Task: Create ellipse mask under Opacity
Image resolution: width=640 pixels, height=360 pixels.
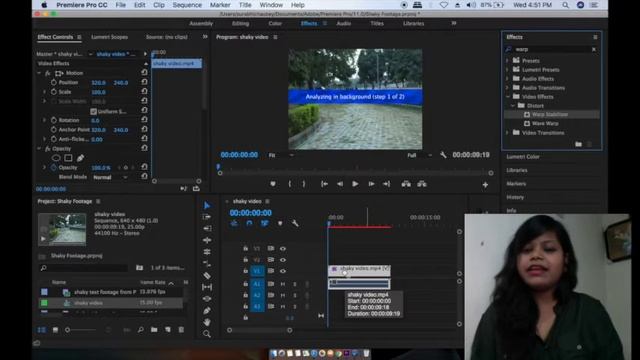Action: [x=56, y=158]
